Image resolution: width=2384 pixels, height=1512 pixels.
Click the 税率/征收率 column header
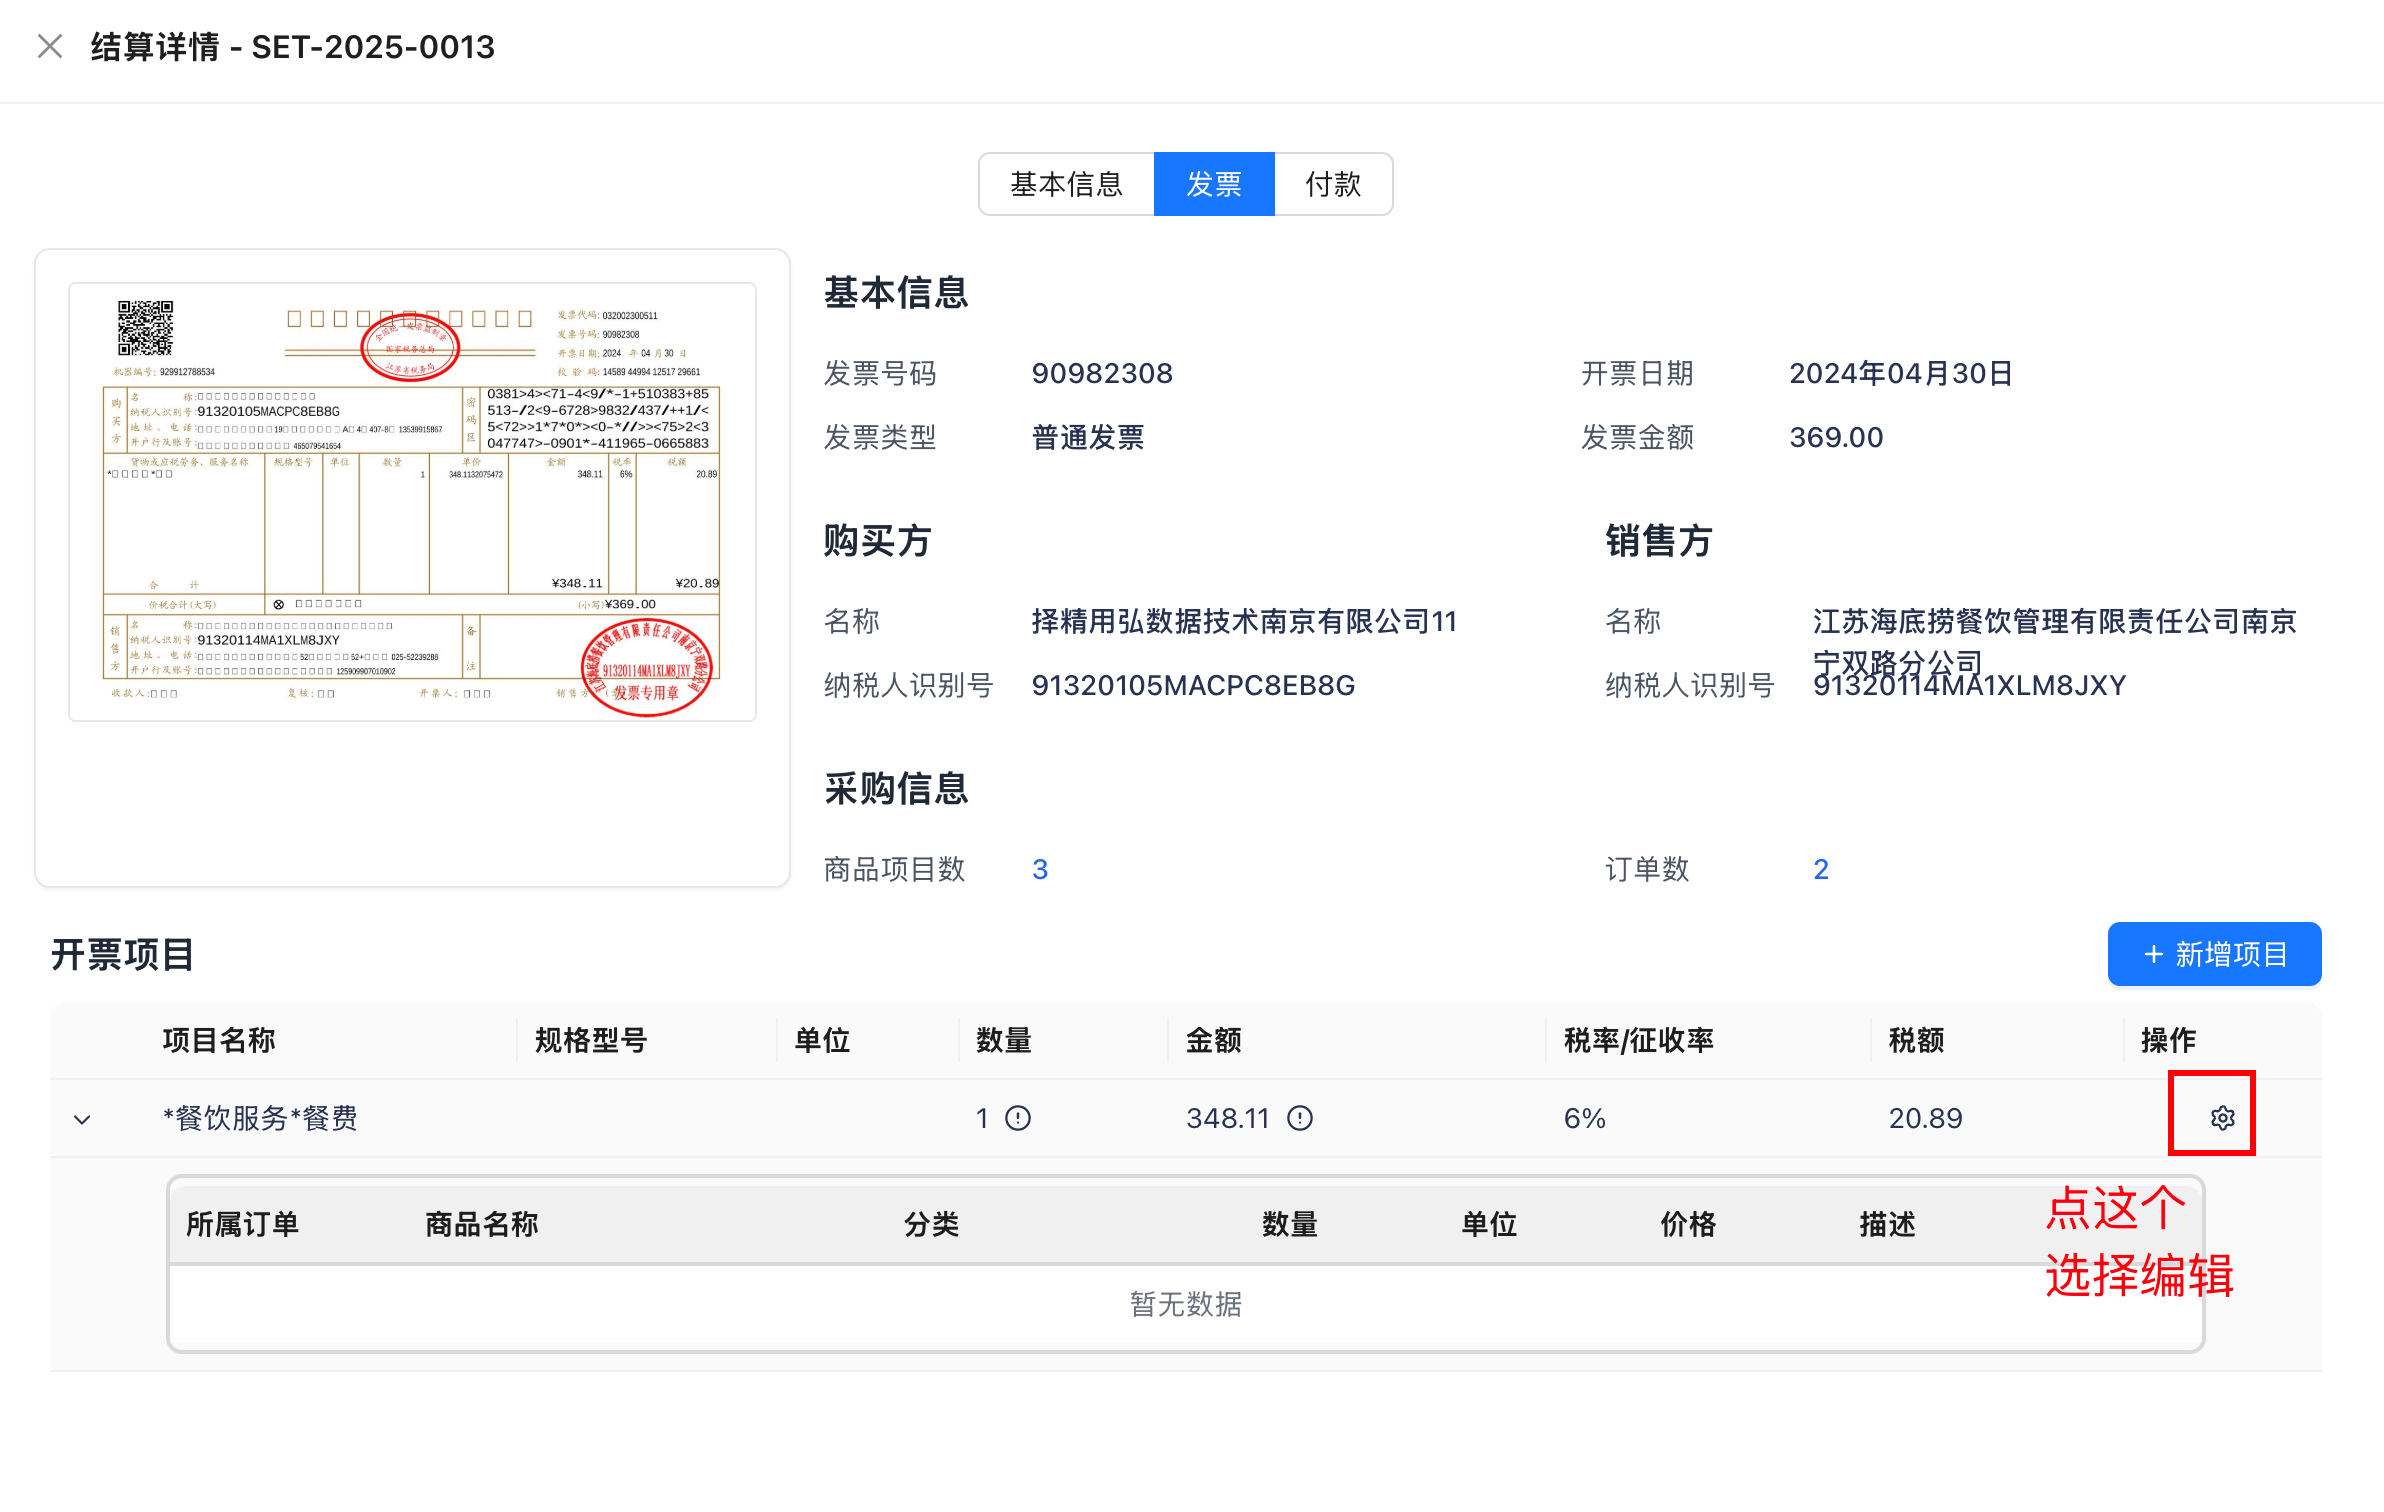click(x=1638, y=1040)
